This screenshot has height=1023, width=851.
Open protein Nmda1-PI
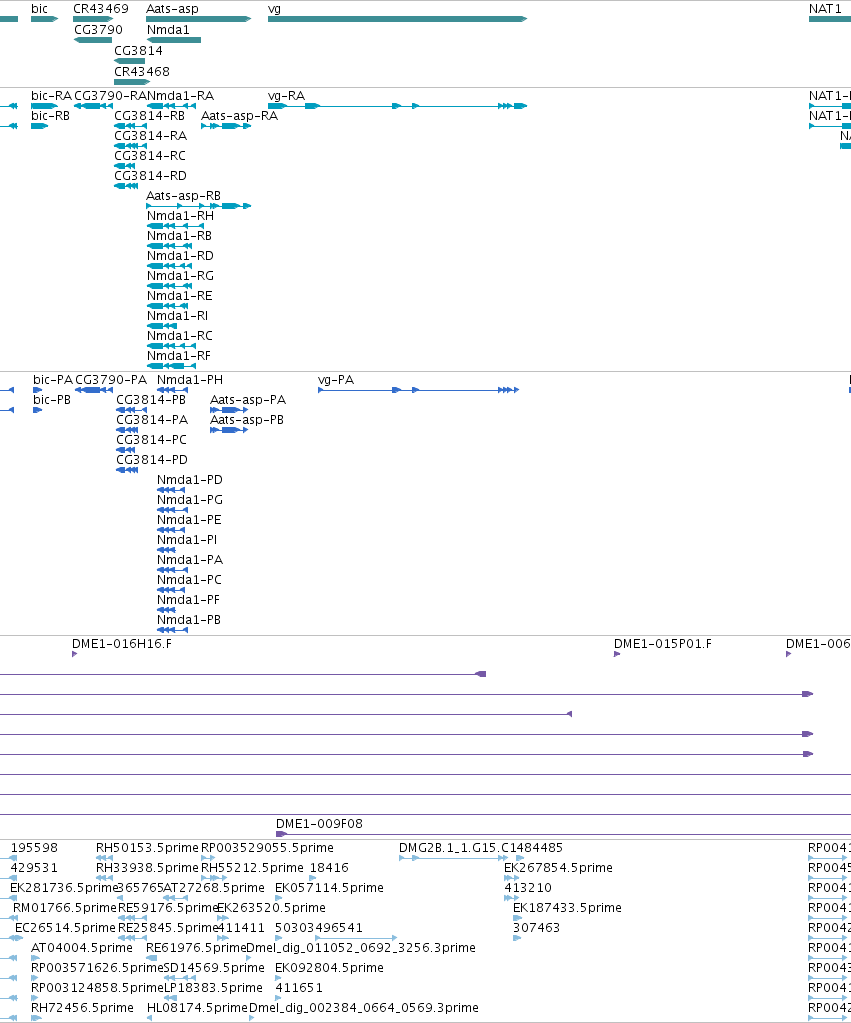(187, 540)
